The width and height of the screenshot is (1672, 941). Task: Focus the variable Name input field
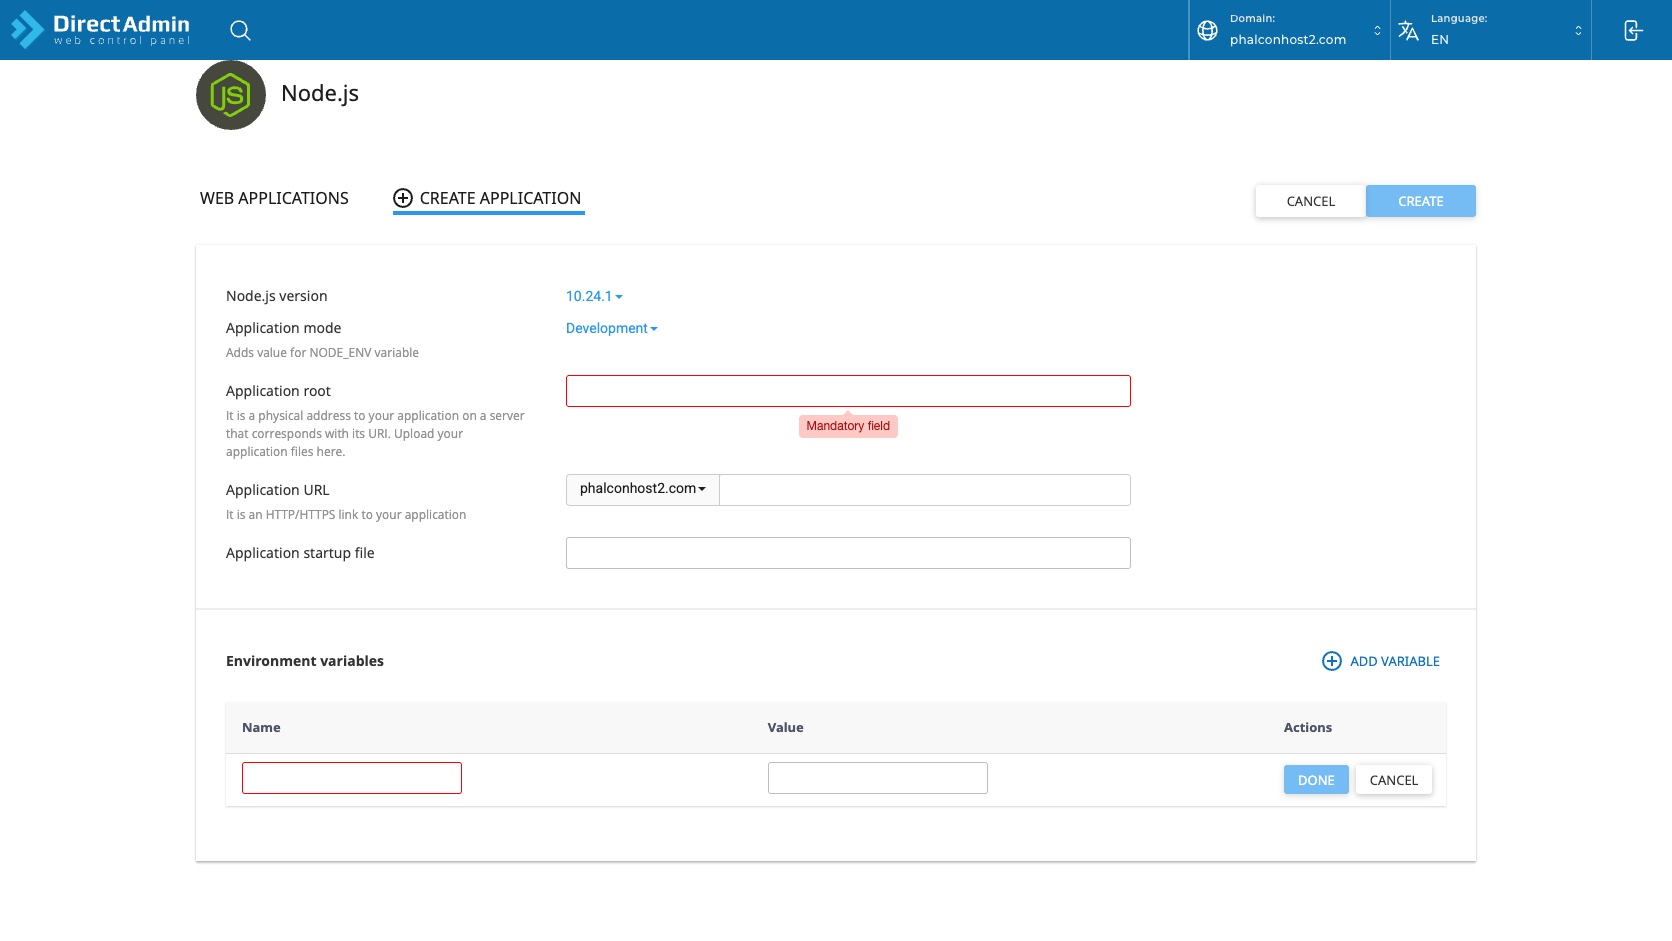[352, 778]
